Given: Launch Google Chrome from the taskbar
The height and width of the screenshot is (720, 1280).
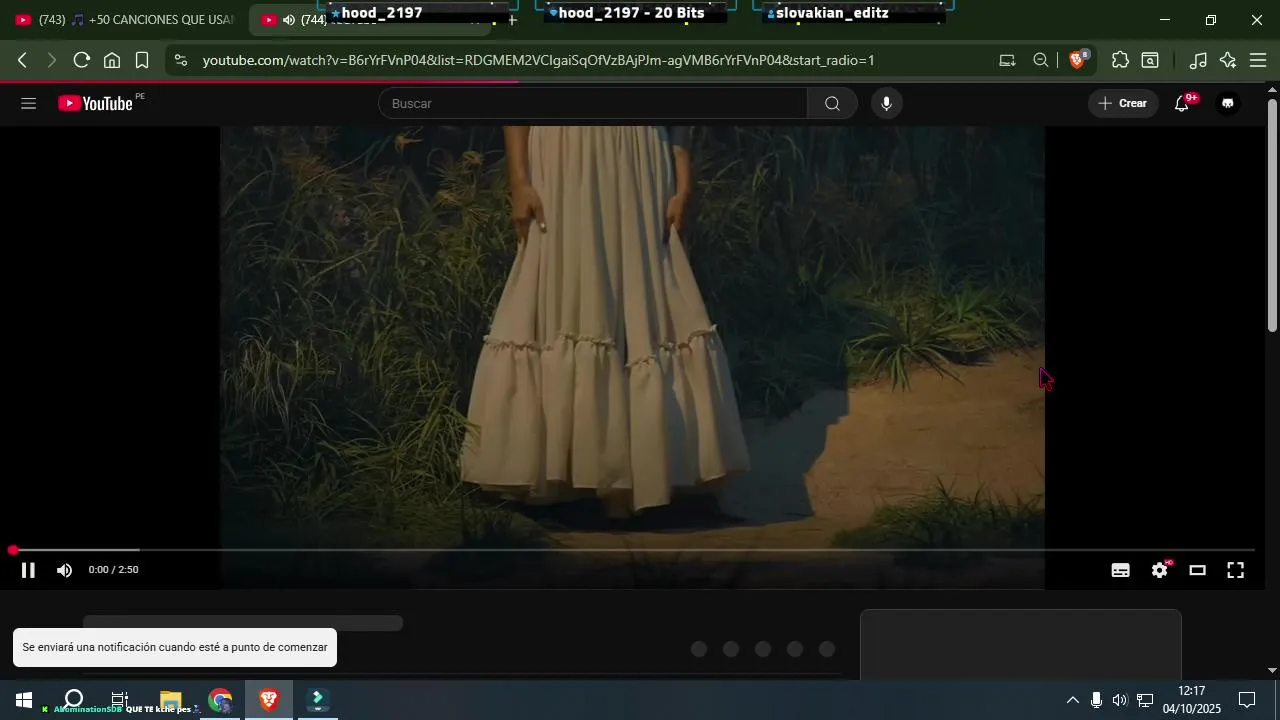Looking at the screenshot, I should coord(220,700).
